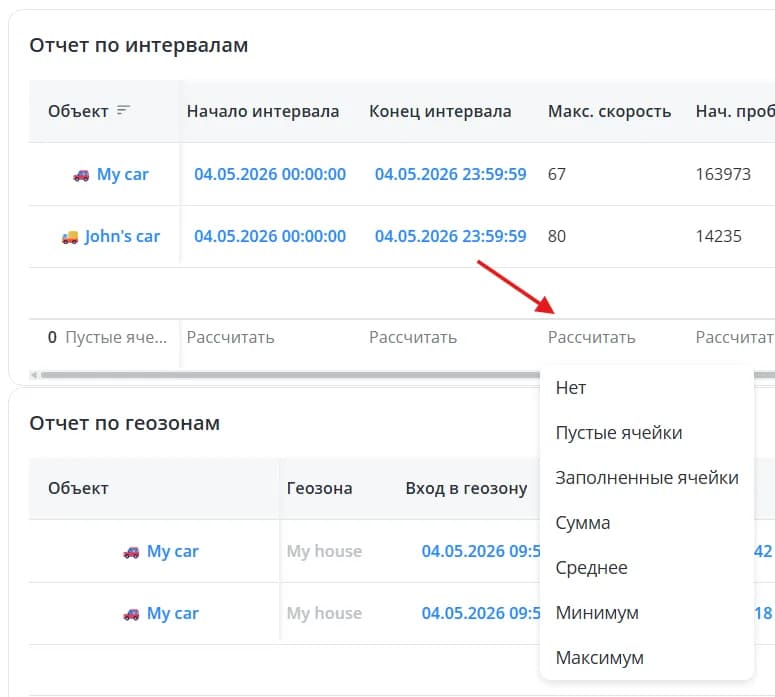The image size is (775, 697).
Task: Click Объект header in interval report
Action: click(78, 111)
